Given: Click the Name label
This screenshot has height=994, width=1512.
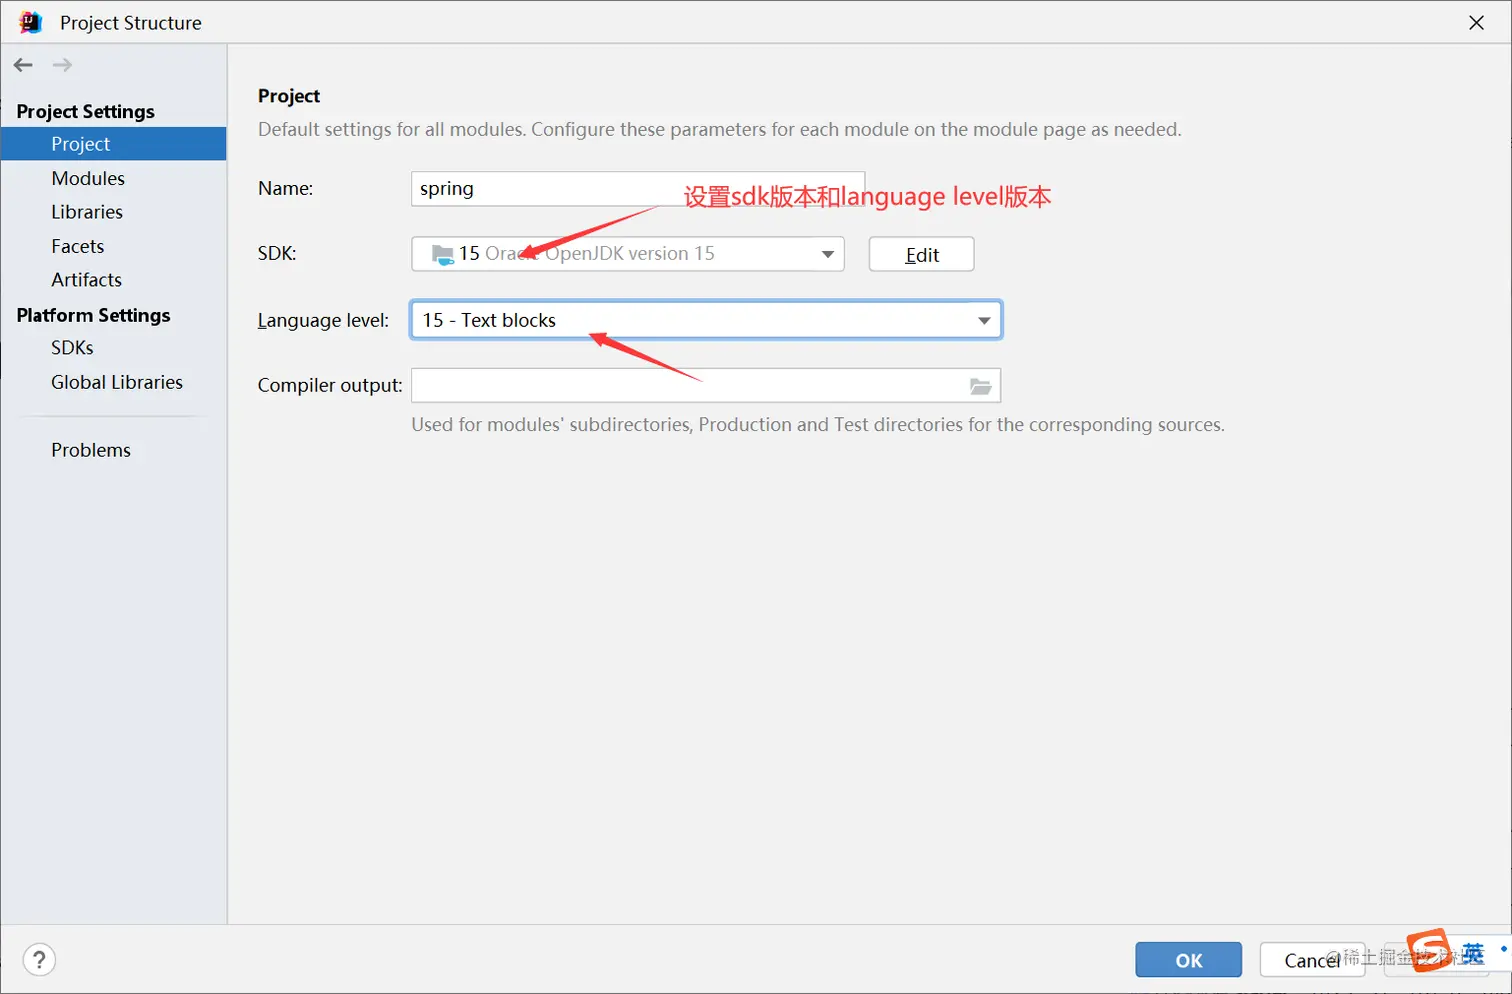Looking at the screenshot, I should pos(285,189).
